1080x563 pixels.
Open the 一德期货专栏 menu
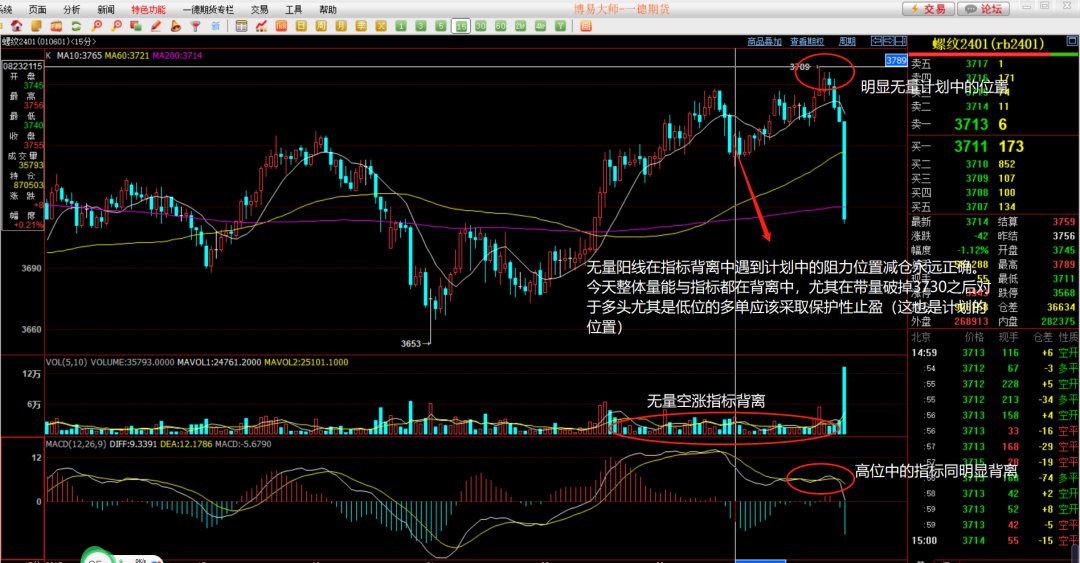[x=208, y=10]
